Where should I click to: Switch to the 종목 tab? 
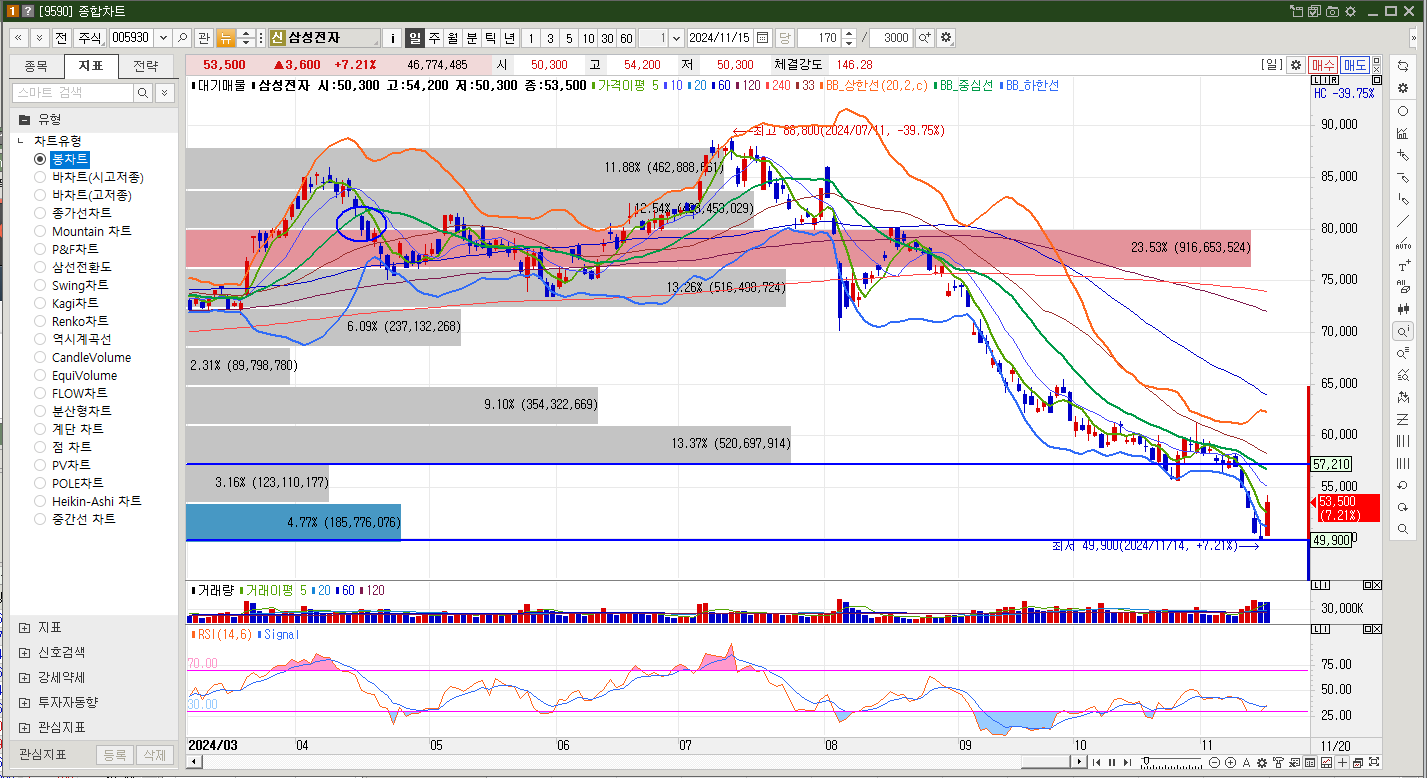click(36, 66)
